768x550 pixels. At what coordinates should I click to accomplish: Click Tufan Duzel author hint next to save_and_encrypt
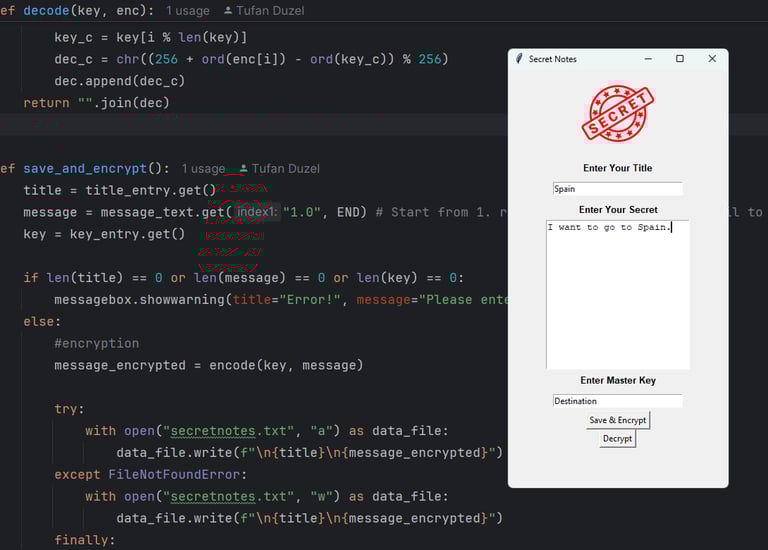pyautogui.click(x=286, y=169)
